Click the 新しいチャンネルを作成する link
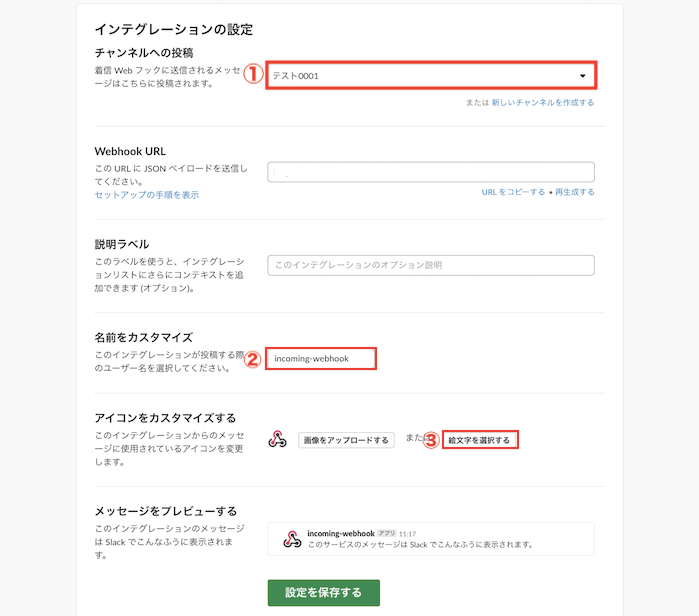The height and width of the screenshot is (616, 699). [542, 102]
